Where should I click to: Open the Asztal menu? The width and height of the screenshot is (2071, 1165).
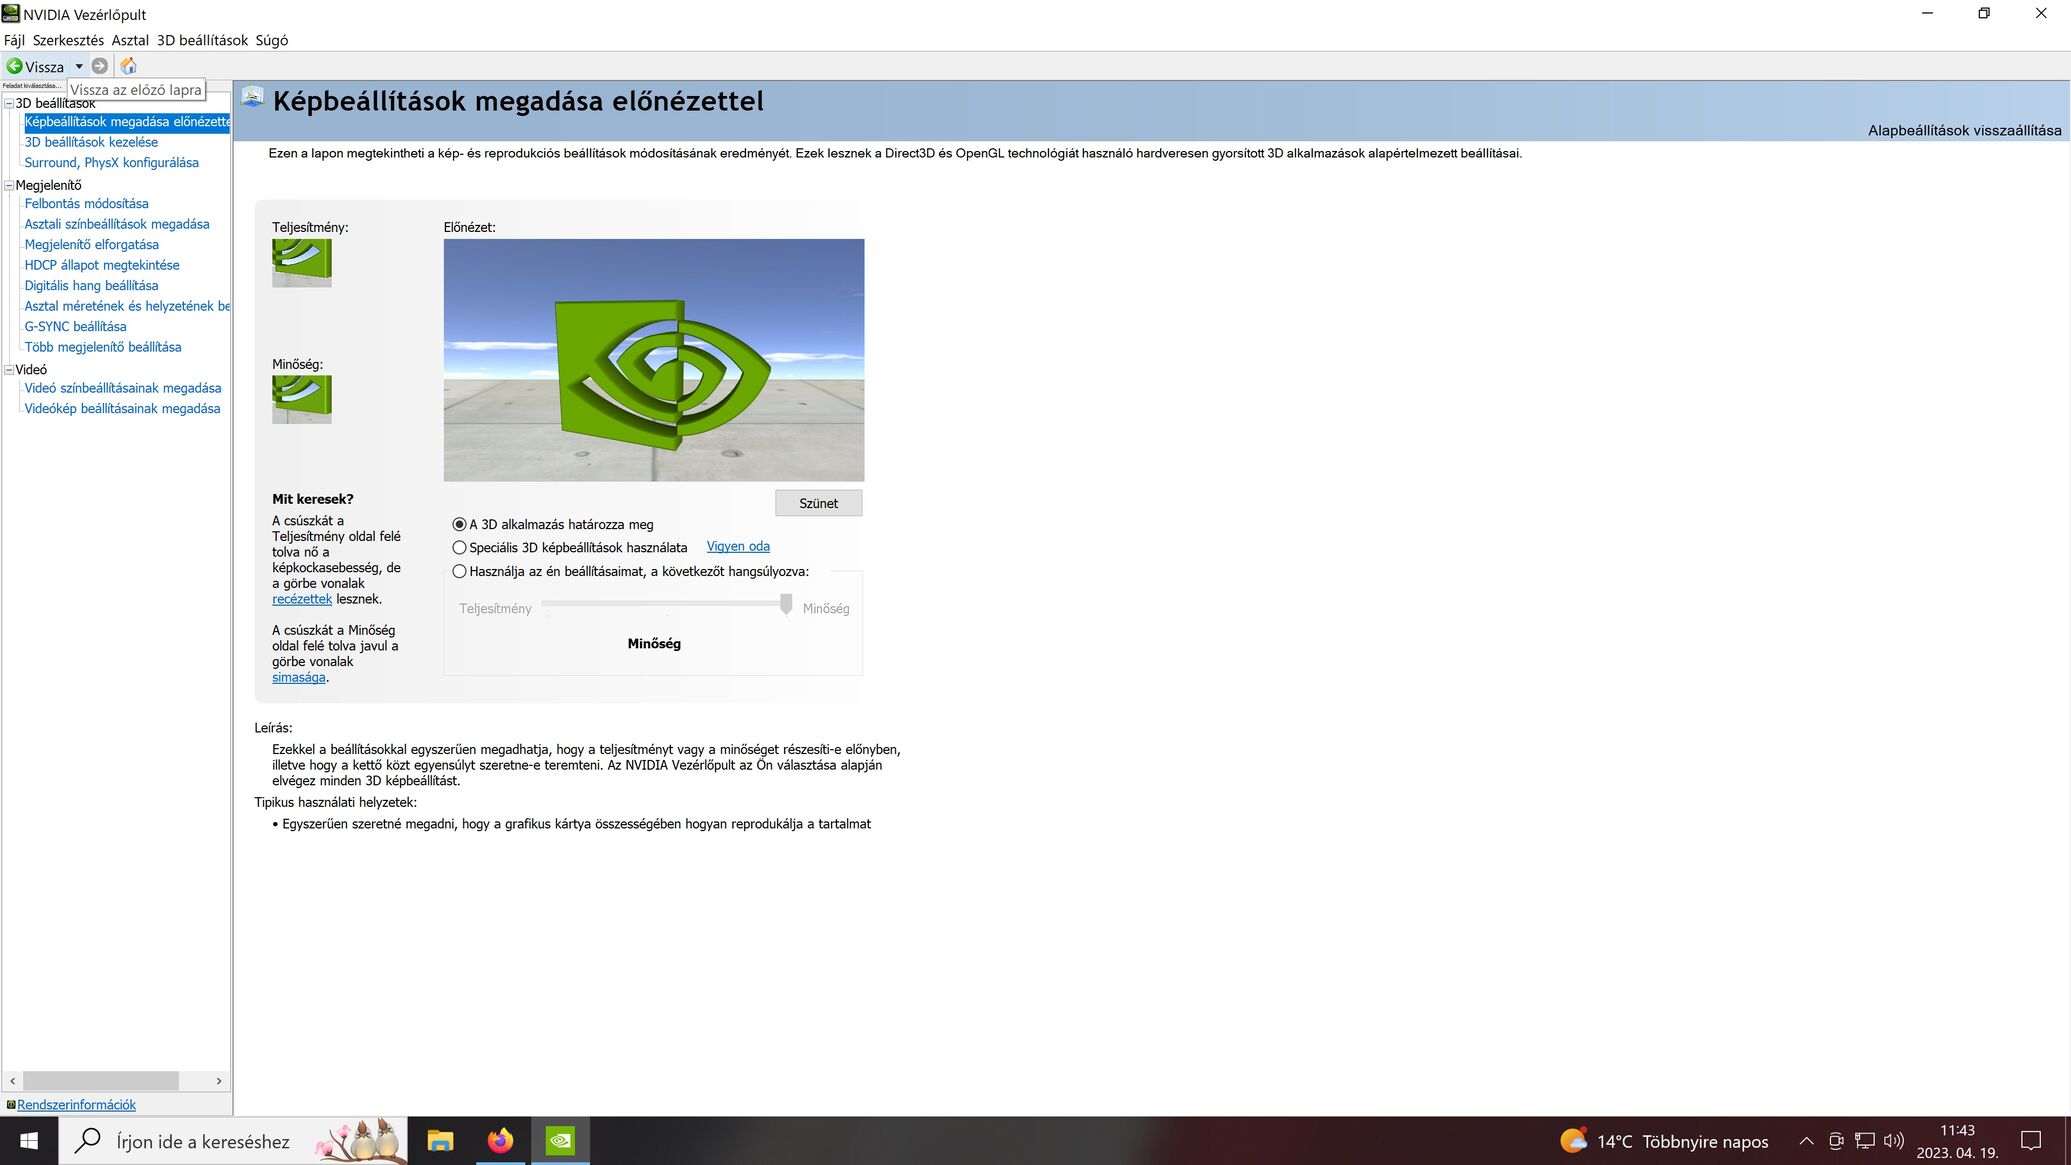(130, 40)
